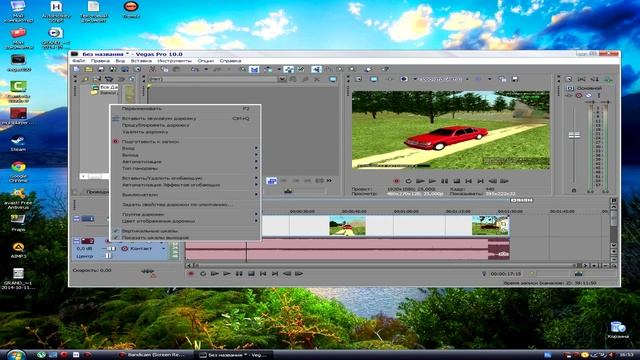This screenshot has width=640, height=360.
Task: Switch to Bandicam in the taskbar
Action: 152,355
